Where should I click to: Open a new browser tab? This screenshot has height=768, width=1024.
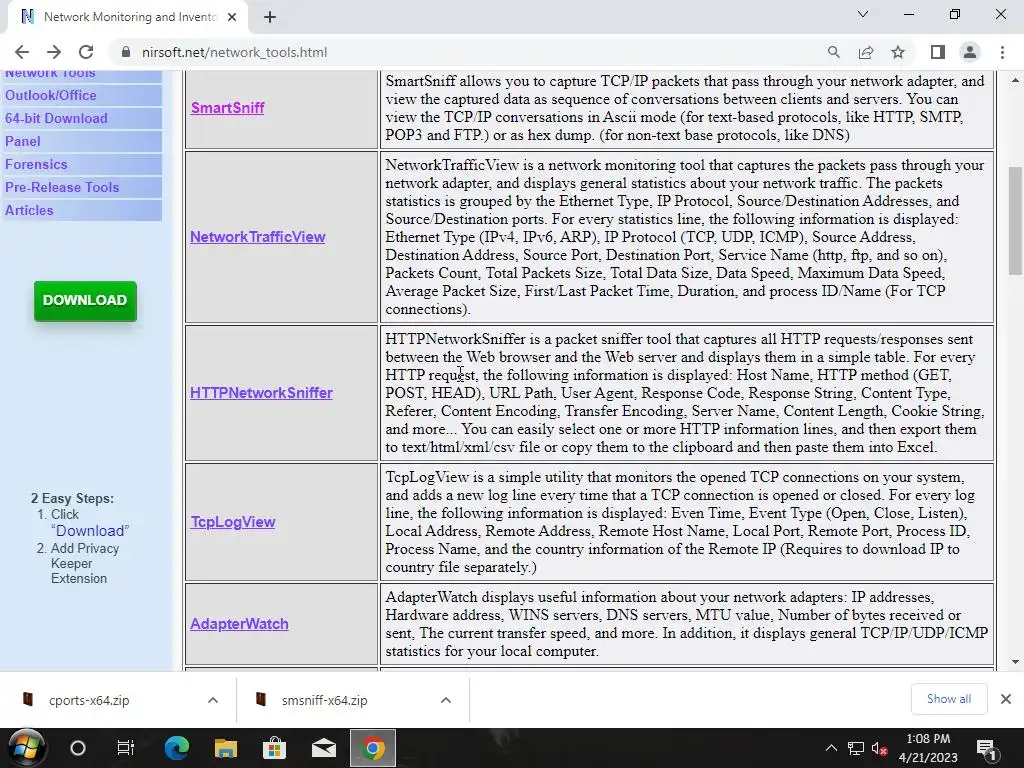pos(270,17)
